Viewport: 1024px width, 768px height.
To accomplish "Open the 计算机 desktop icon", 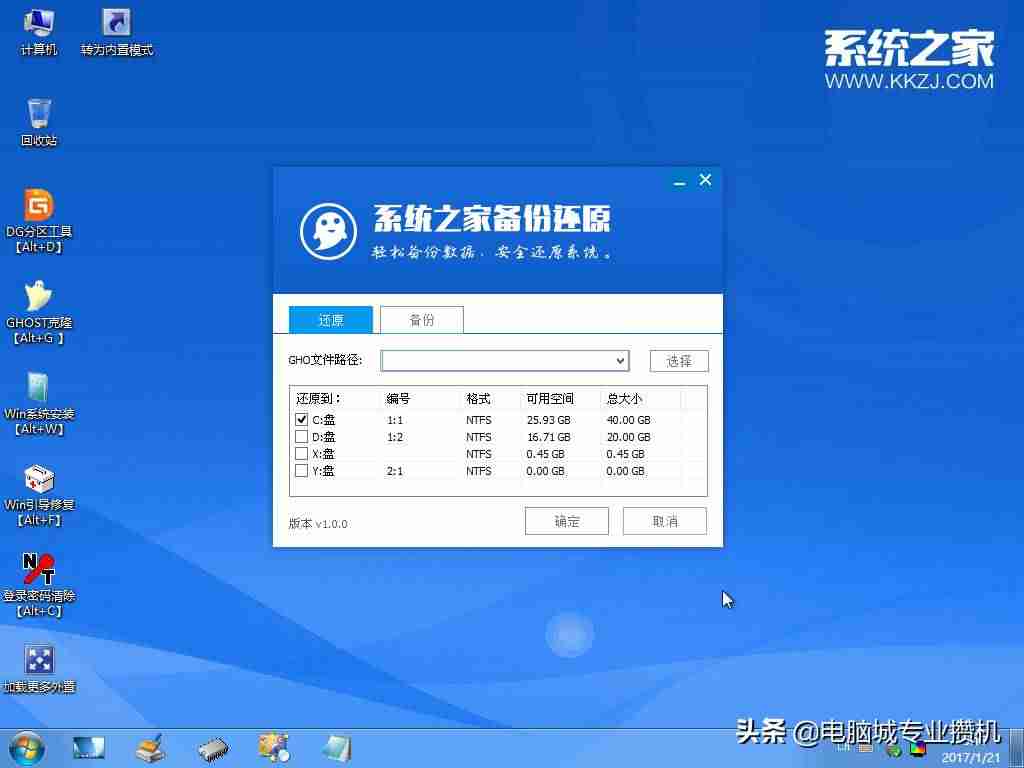I will [x=39, y=32].
